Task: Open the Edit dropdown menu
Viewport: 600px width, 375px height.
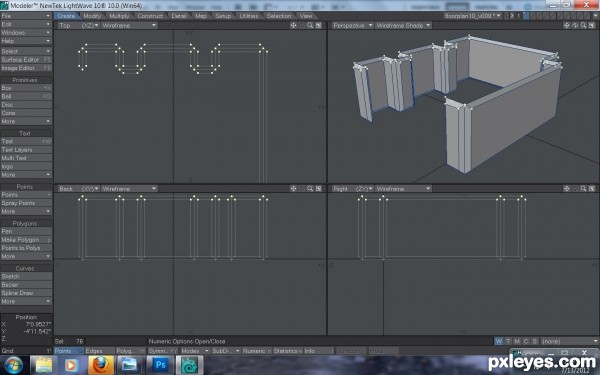Action: (26, 24)
